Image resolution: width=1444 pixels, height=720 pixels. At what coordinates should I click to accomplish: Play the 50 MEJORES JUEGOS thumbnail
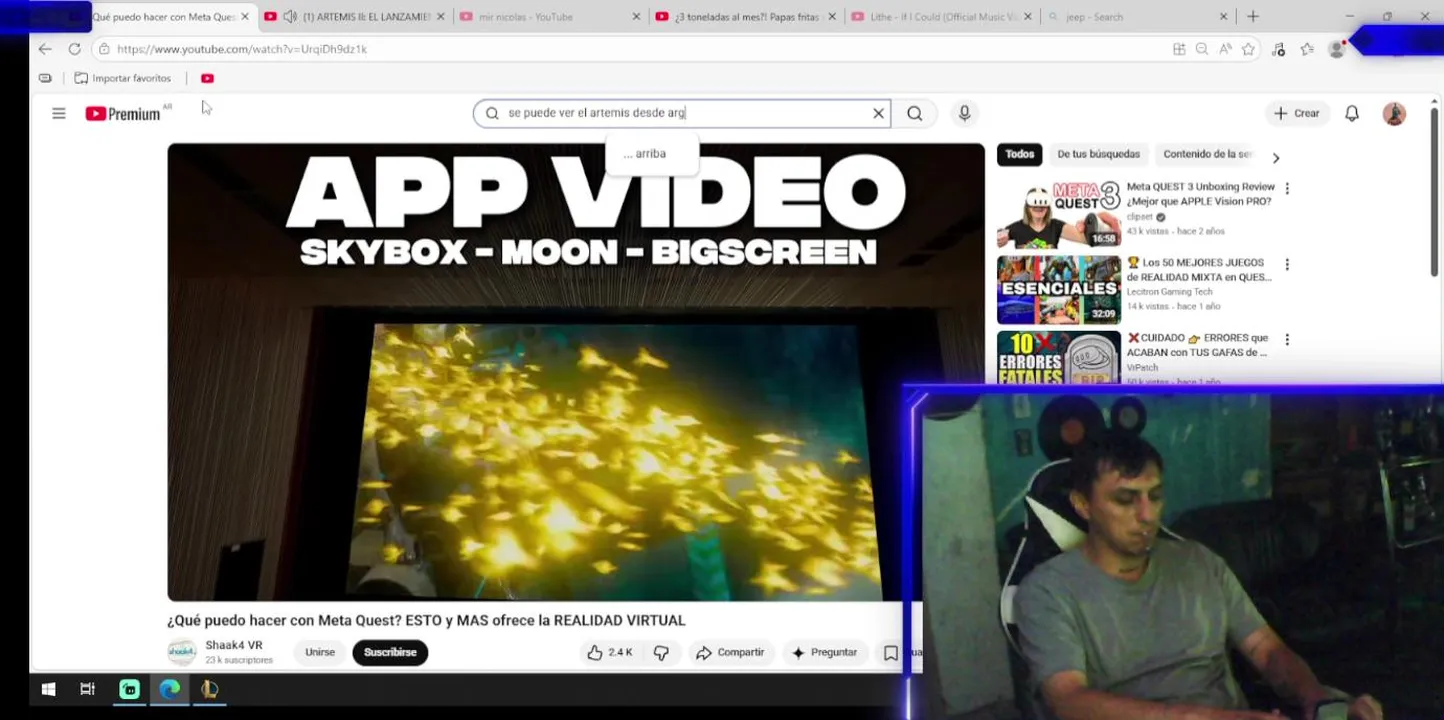(1059, 290)
